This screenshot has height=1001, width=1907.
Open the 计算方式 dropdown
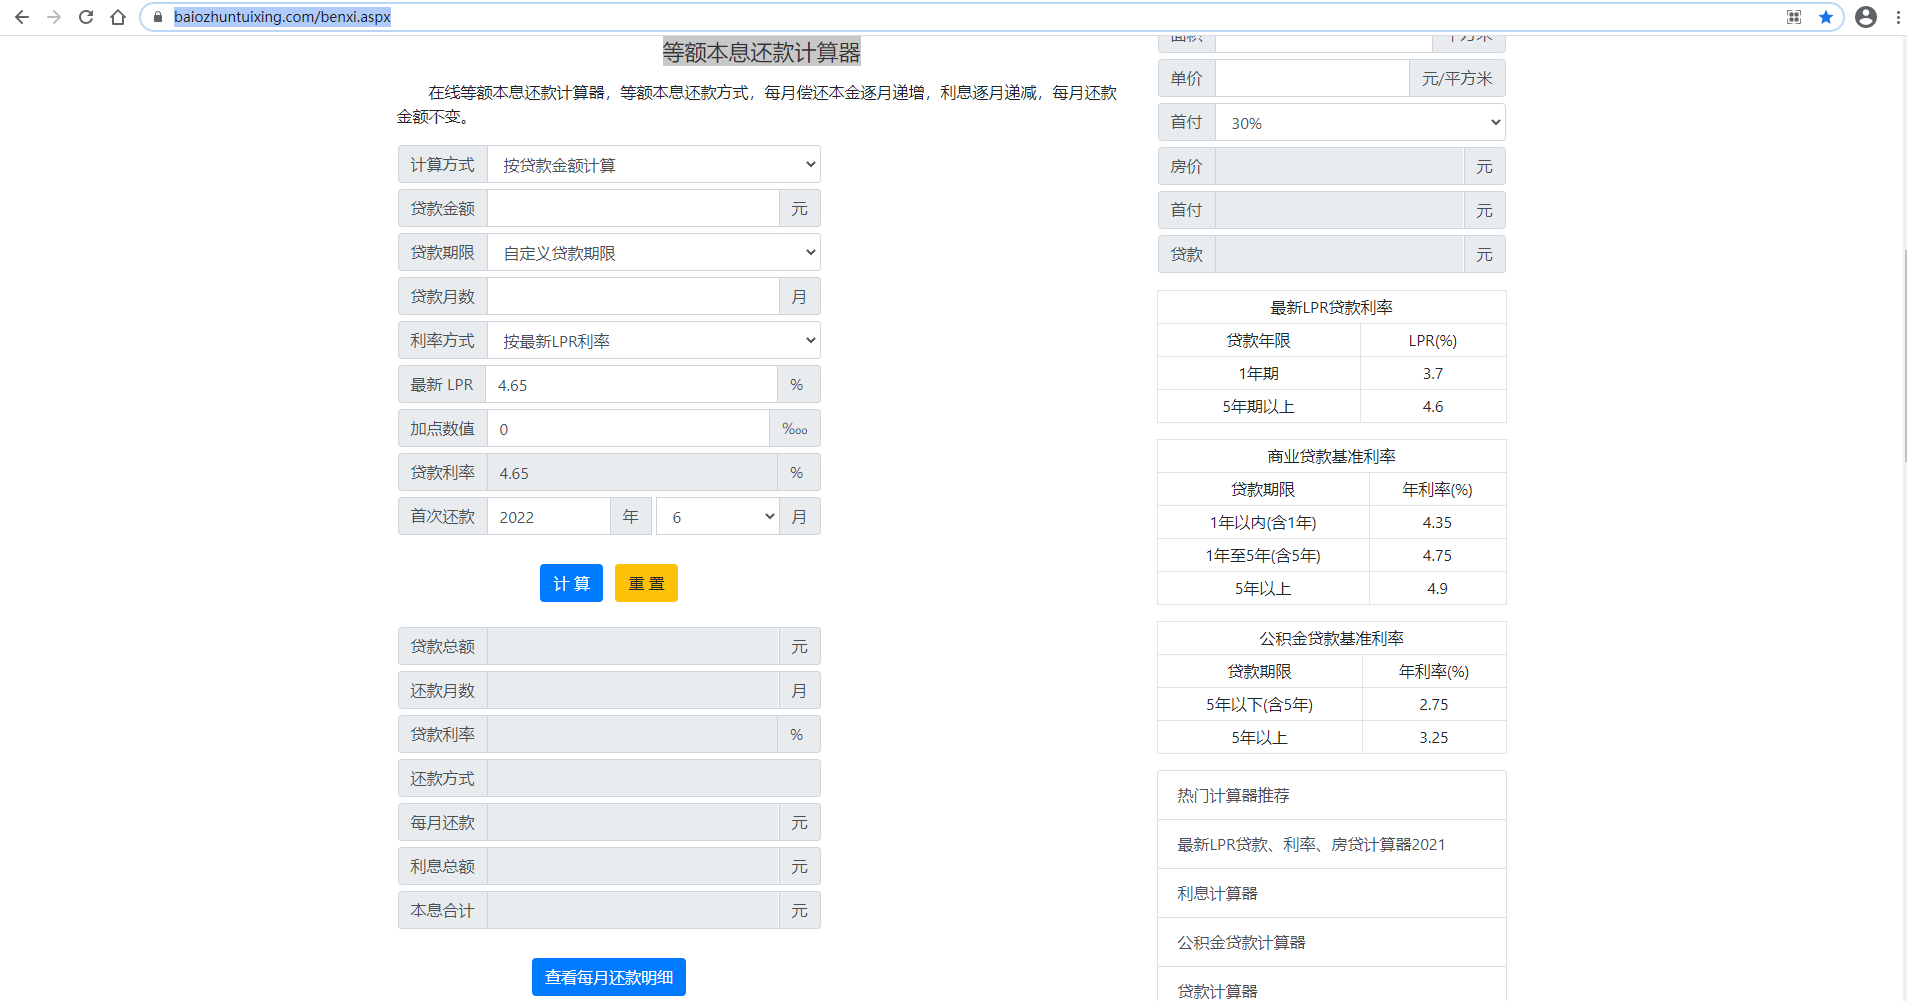pos(654,165)
